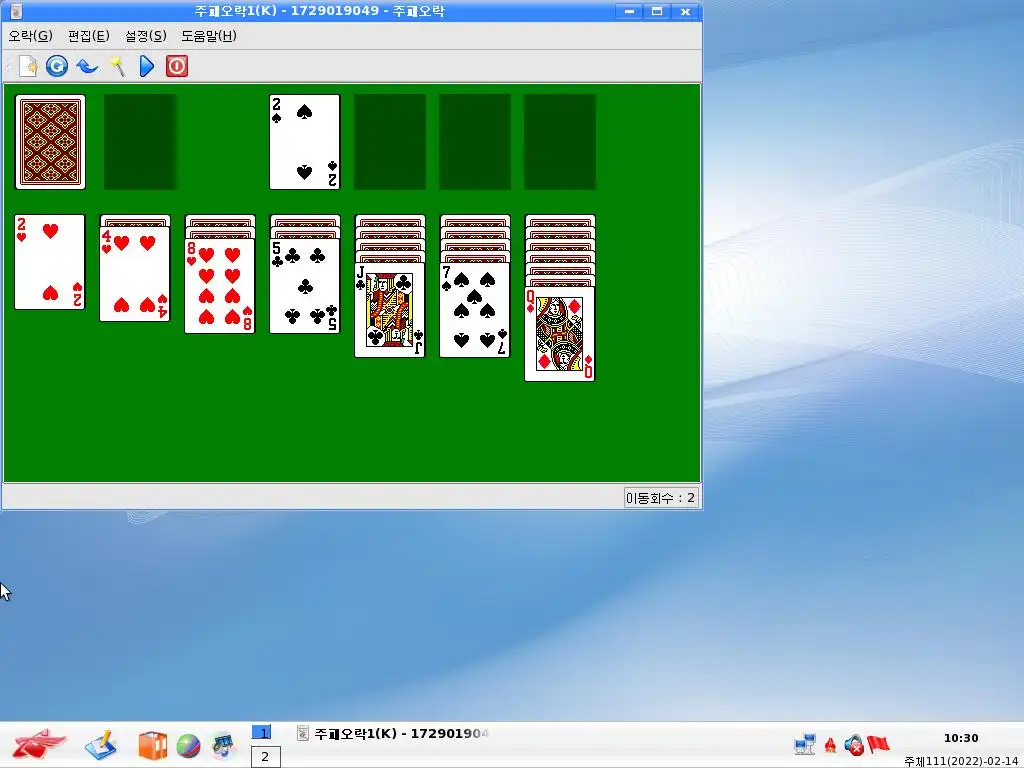
Task: Draw a card from the face-down stock pile
Action: (50, 142)
